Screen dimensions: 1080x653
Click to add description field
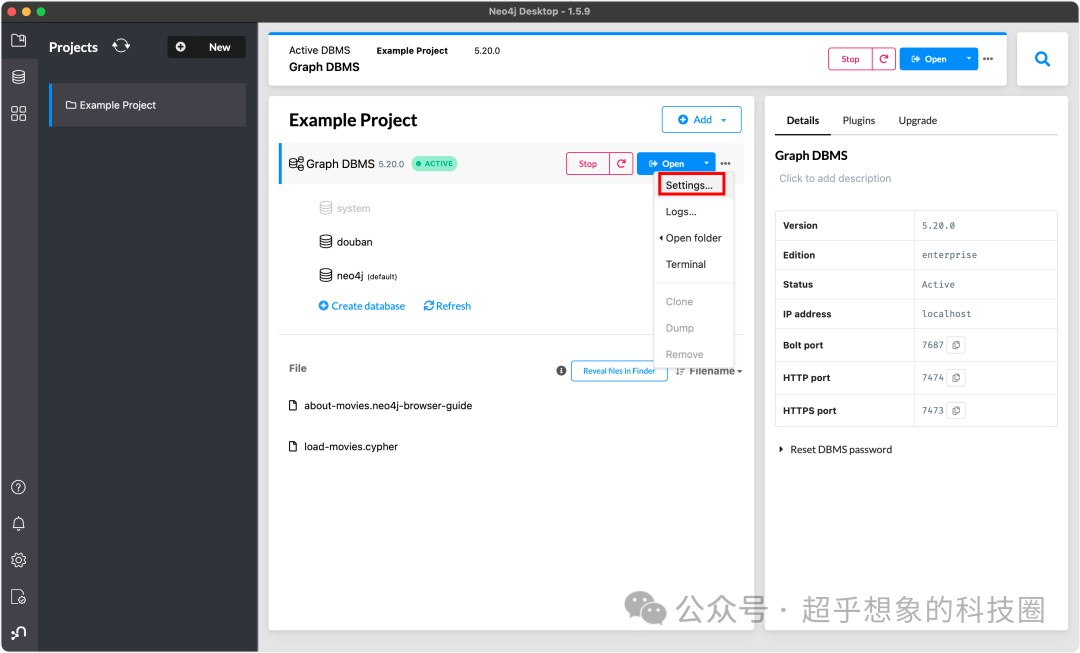(835, 178)
